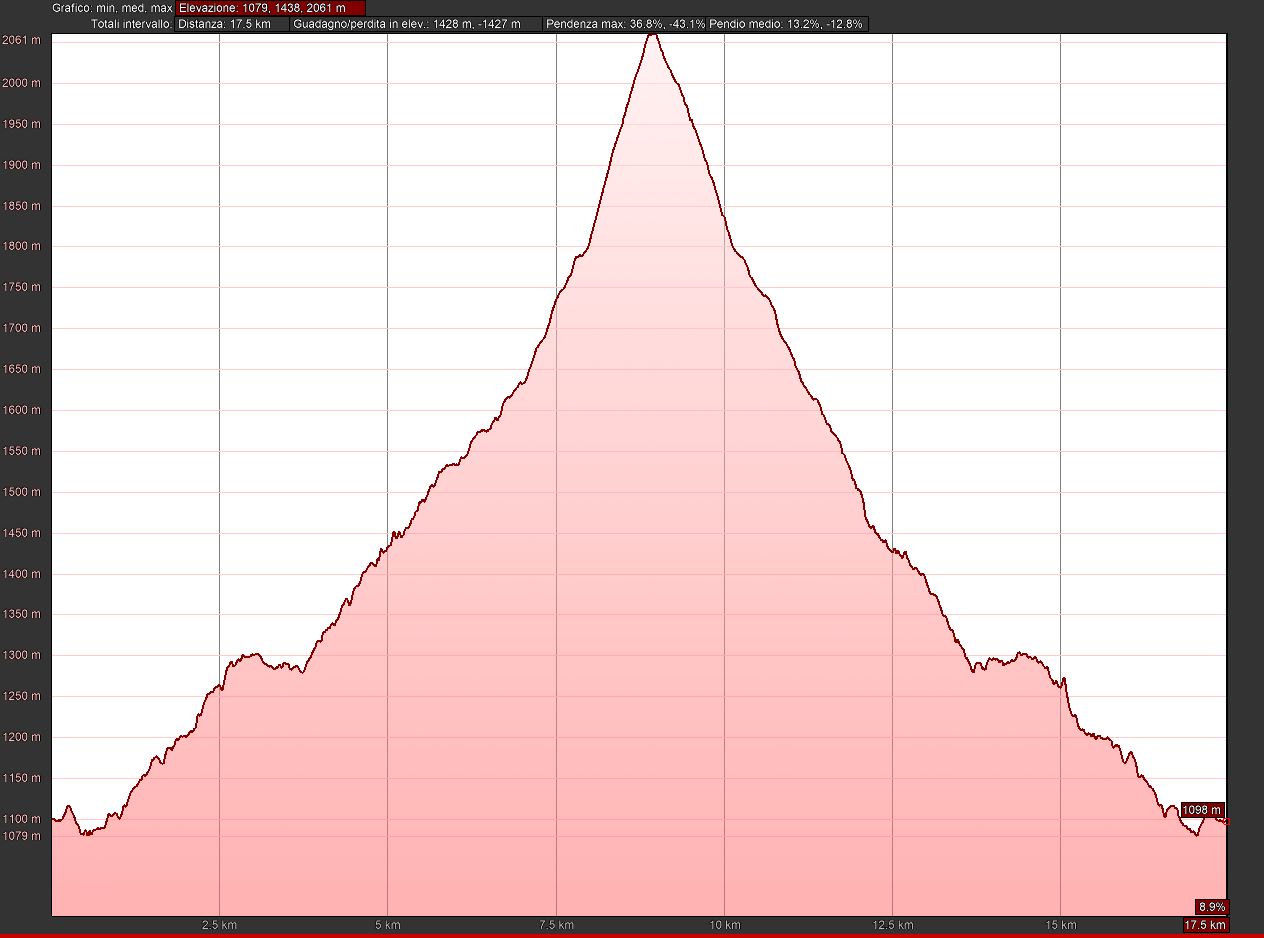Click the 1500 m elevation axis label
Viewport: 1264px width, 938px height.
(x=22, y=492)
